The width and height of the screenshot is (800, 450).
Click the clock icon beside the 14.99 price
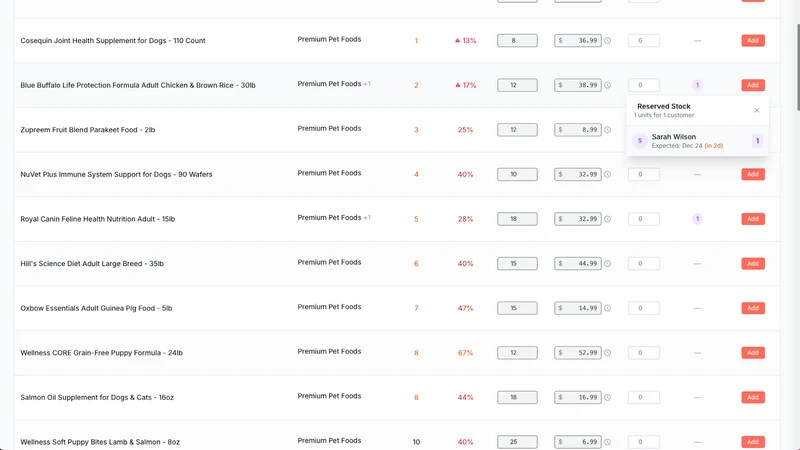point(608,308)
